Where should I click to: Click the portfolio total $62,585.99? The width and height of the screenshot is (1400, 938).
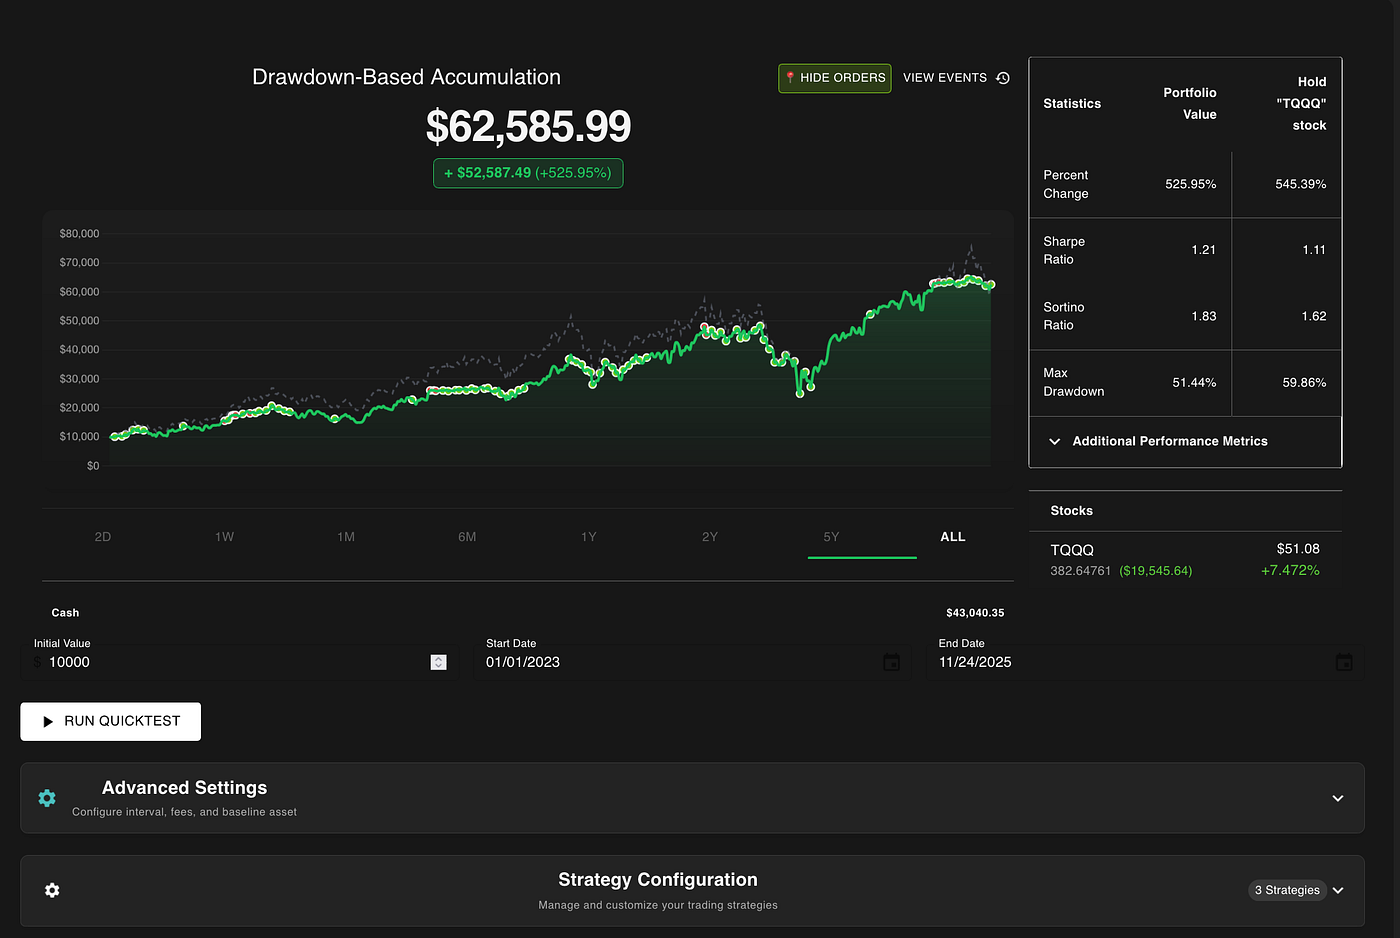point(528,126)
